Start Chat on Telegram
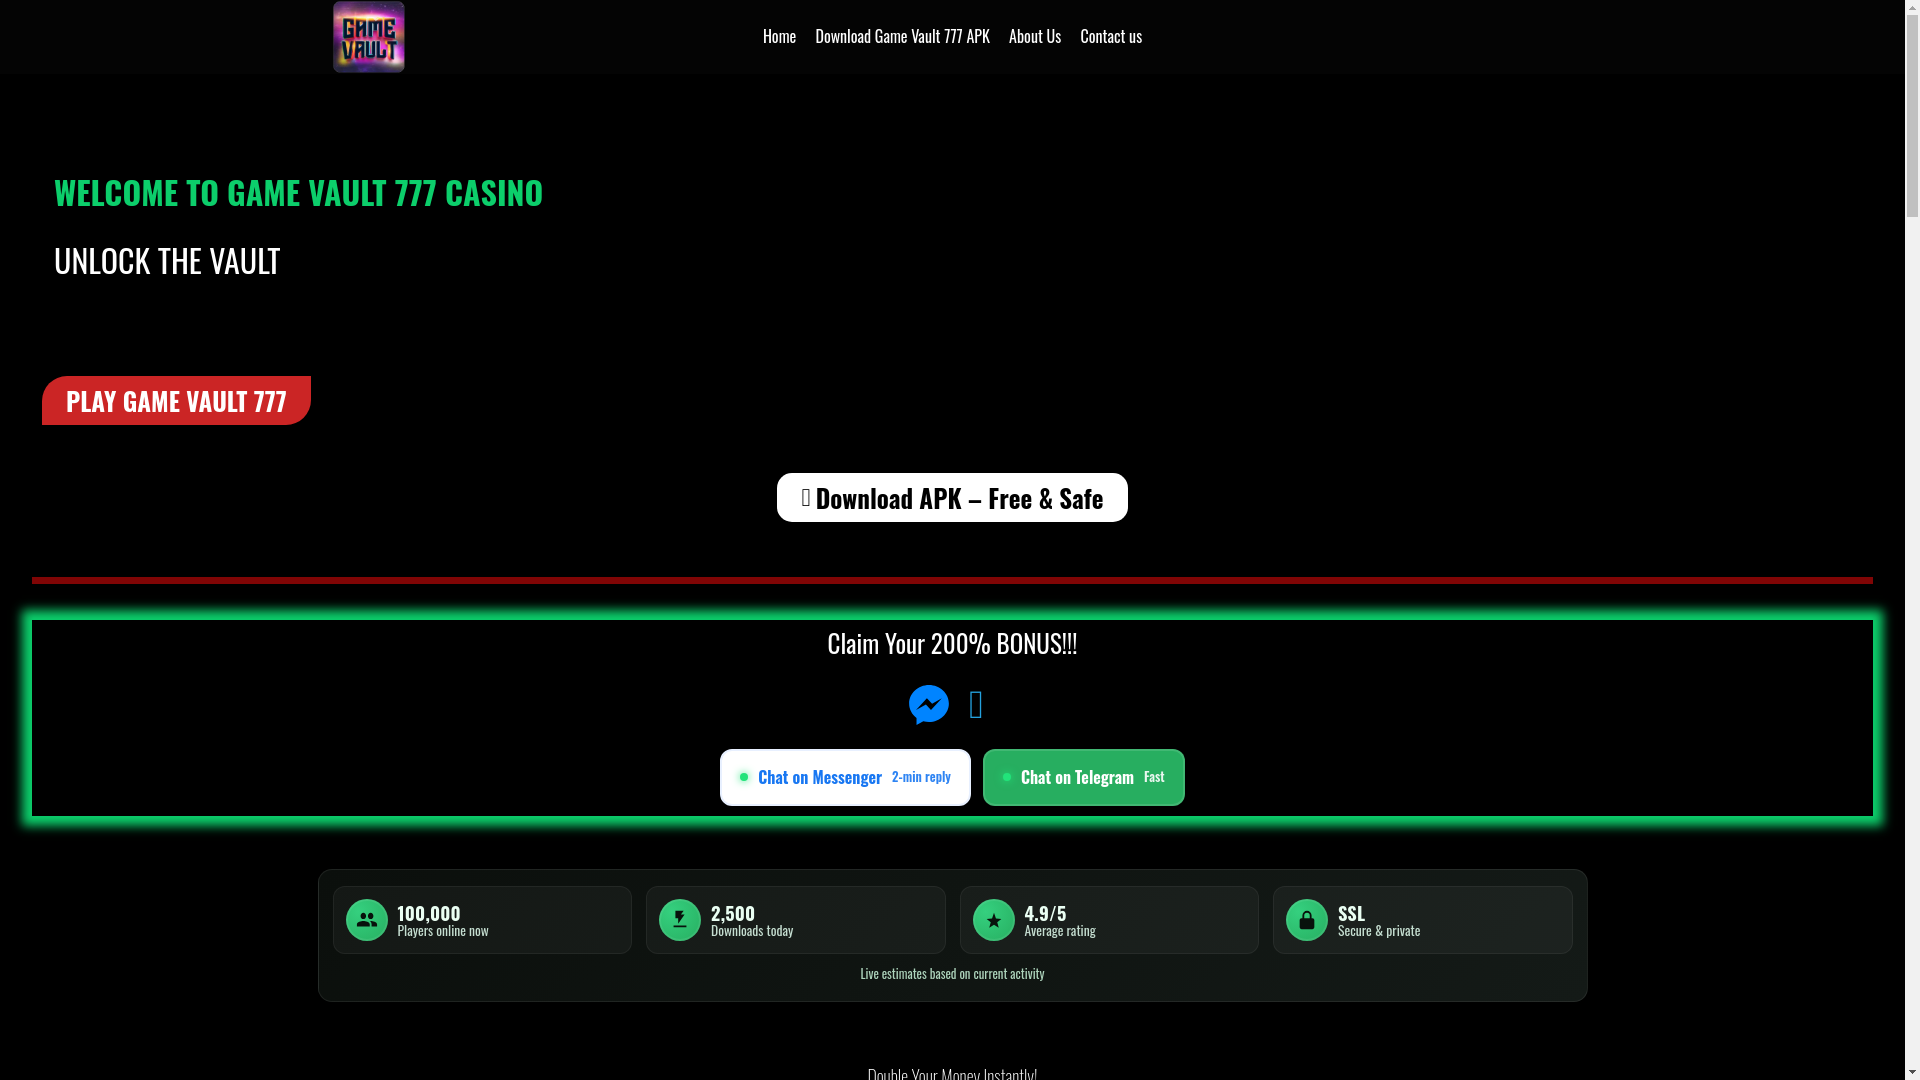Screen dimensions: 1920x1080 (1084, 777)
